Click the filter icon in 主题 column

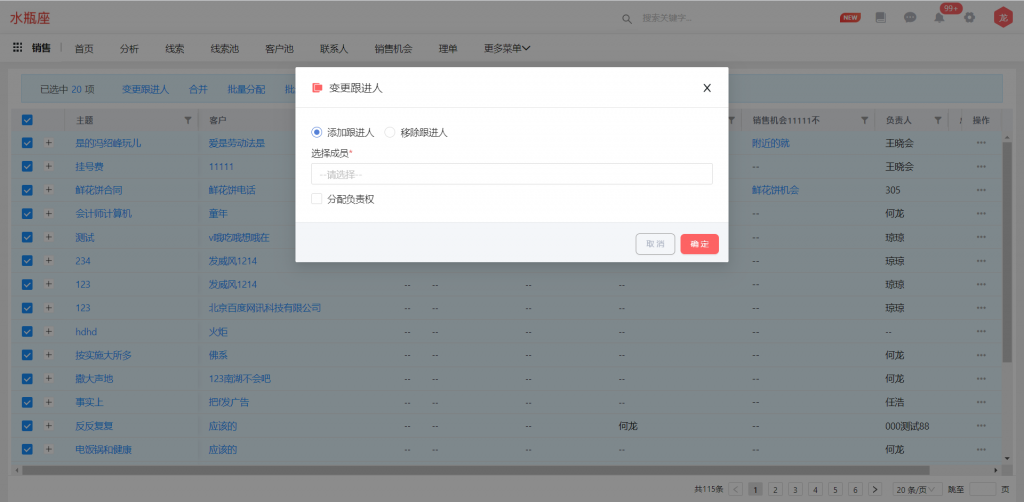pyautogui.click(x=188, y=120)
